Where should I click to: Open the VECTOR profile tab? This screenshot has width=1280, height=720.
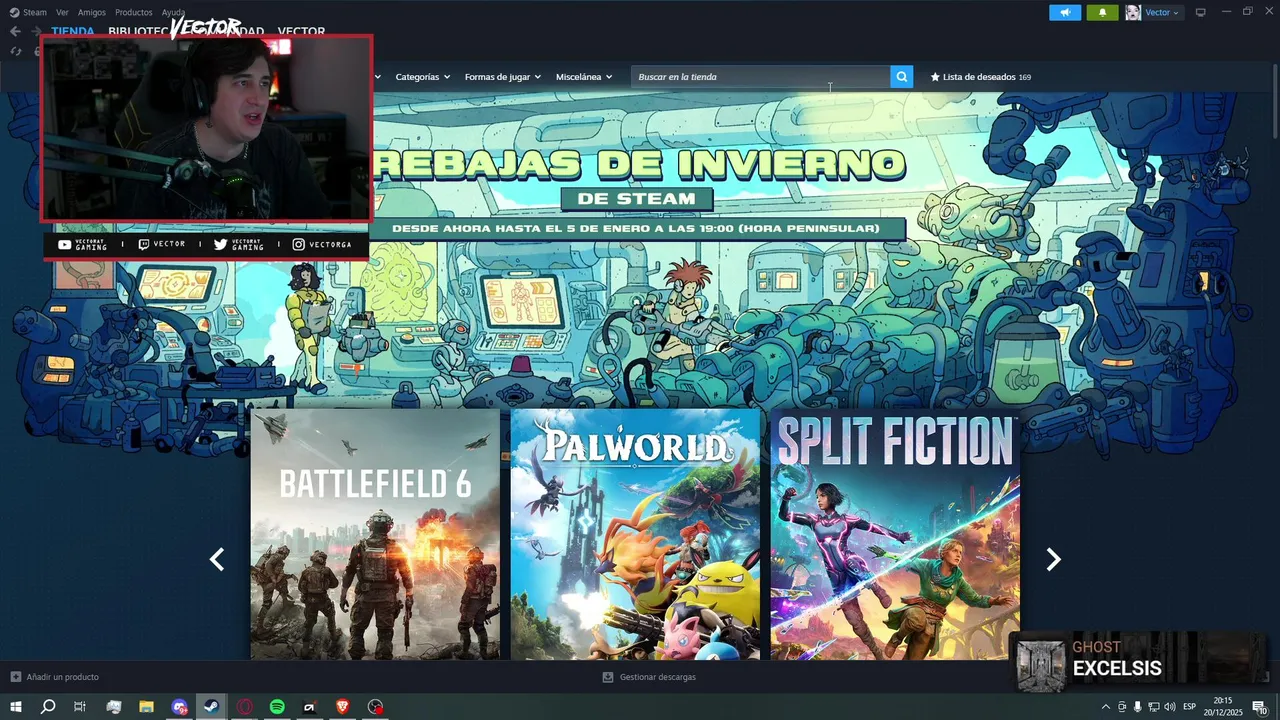click(x=301, y=31)
